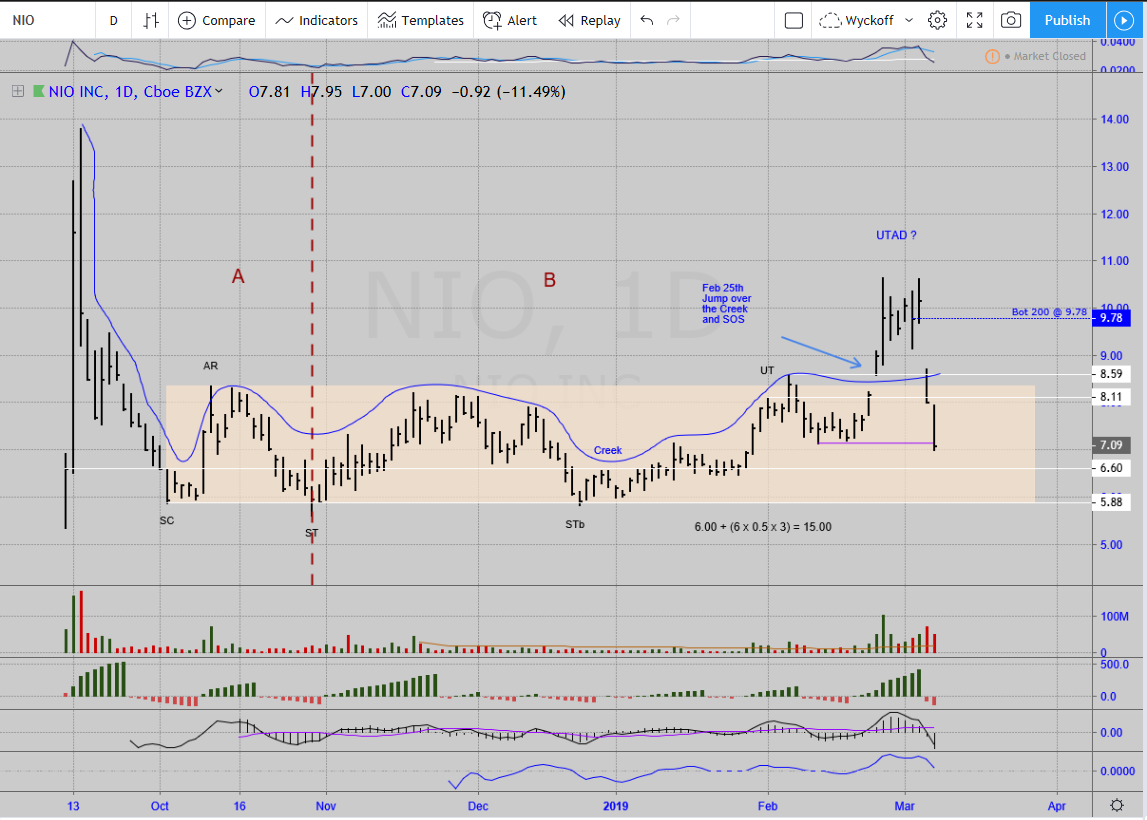Click the Publish button
This screenshot has width=1147, height=820.
[1067, 20]
